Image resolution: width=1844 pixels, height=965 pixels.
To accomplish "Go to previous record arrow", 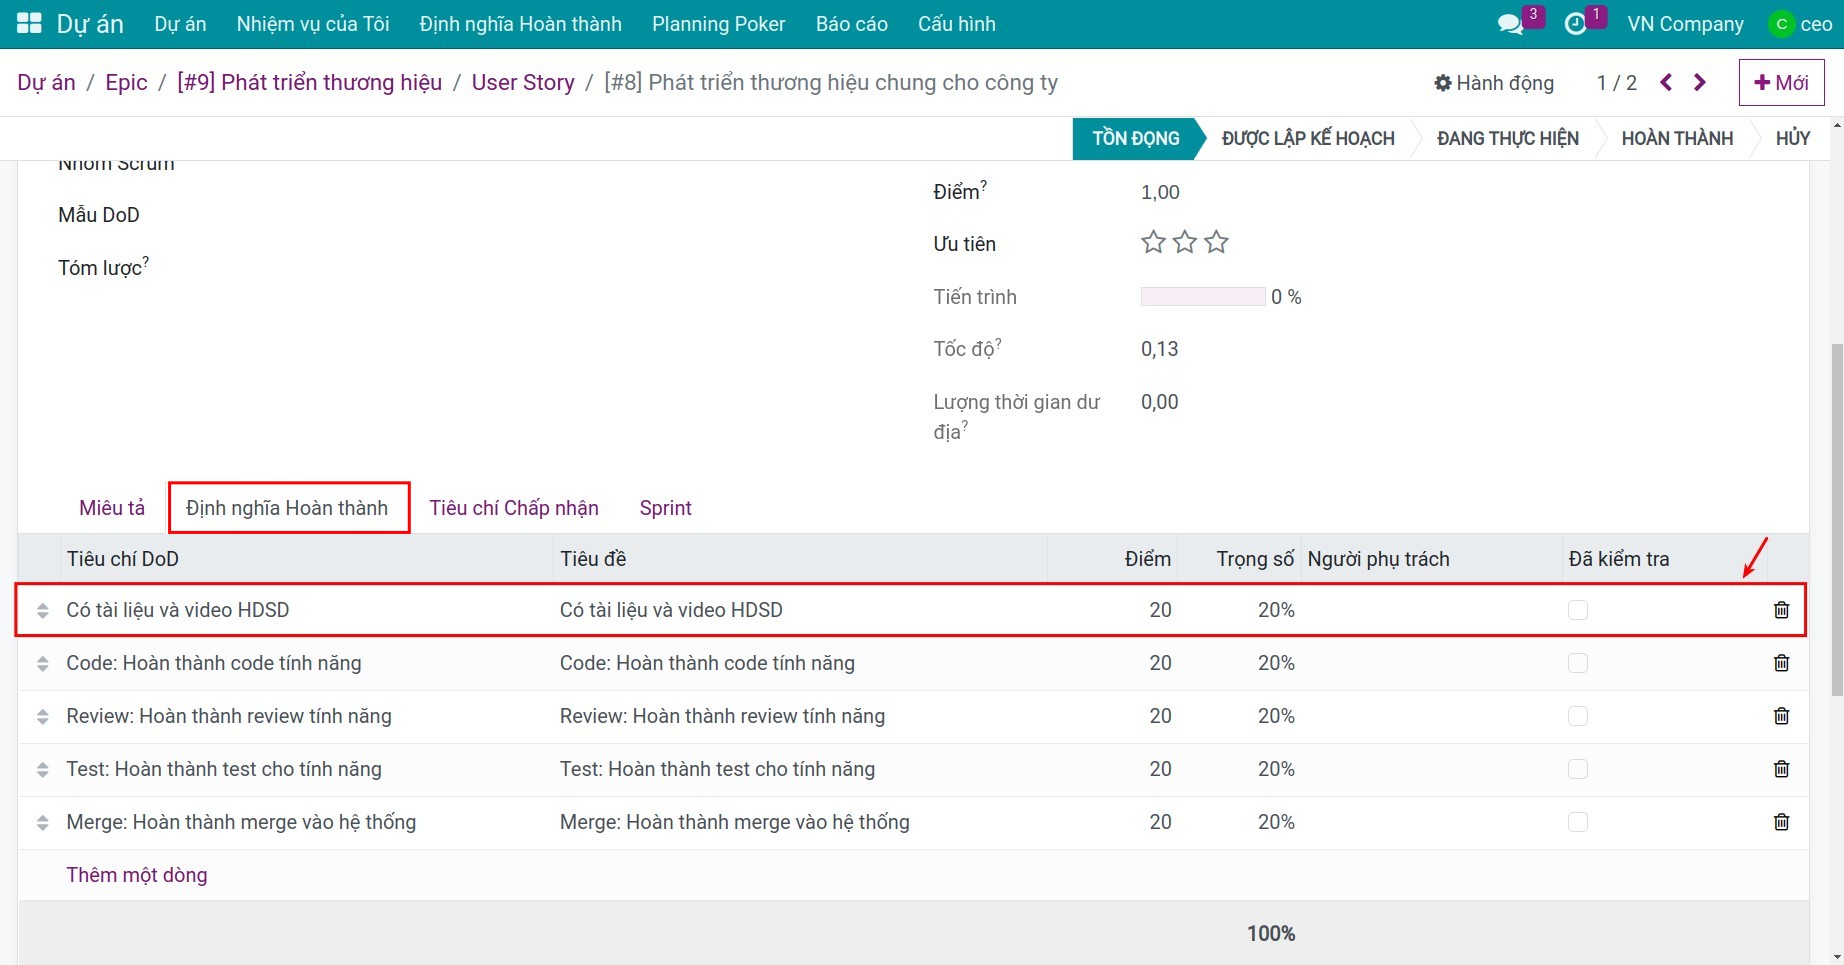I will coord(1666,83).
